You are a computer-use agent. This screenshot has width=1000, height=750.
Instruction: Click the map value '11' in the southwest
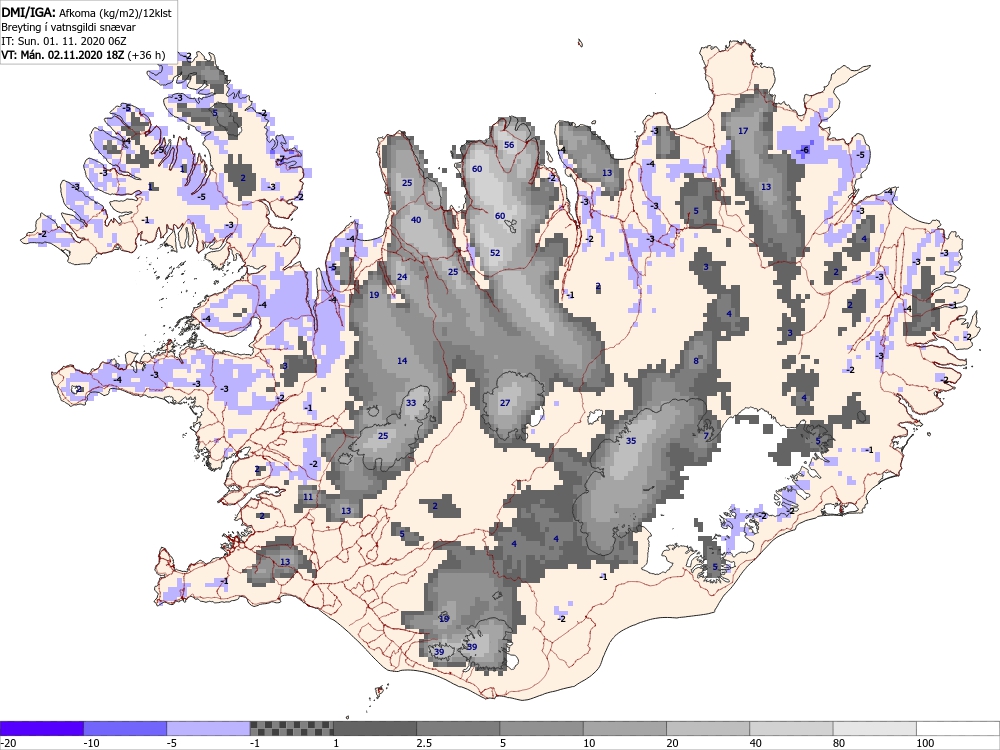coord(308,497)
